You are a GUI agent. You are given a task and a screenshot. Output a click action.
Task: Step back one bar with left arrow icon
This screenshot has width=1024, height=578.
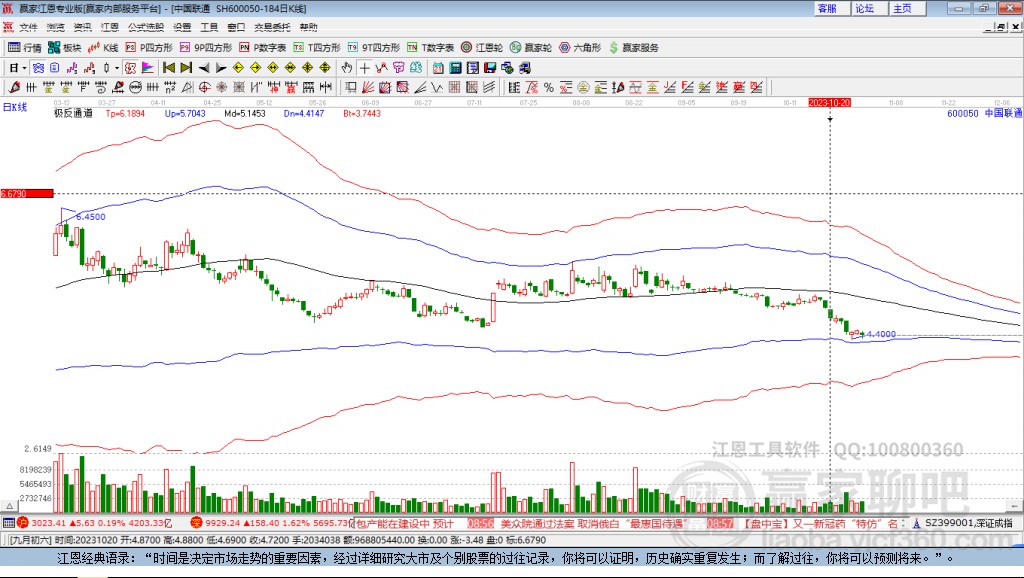(204, 67)
